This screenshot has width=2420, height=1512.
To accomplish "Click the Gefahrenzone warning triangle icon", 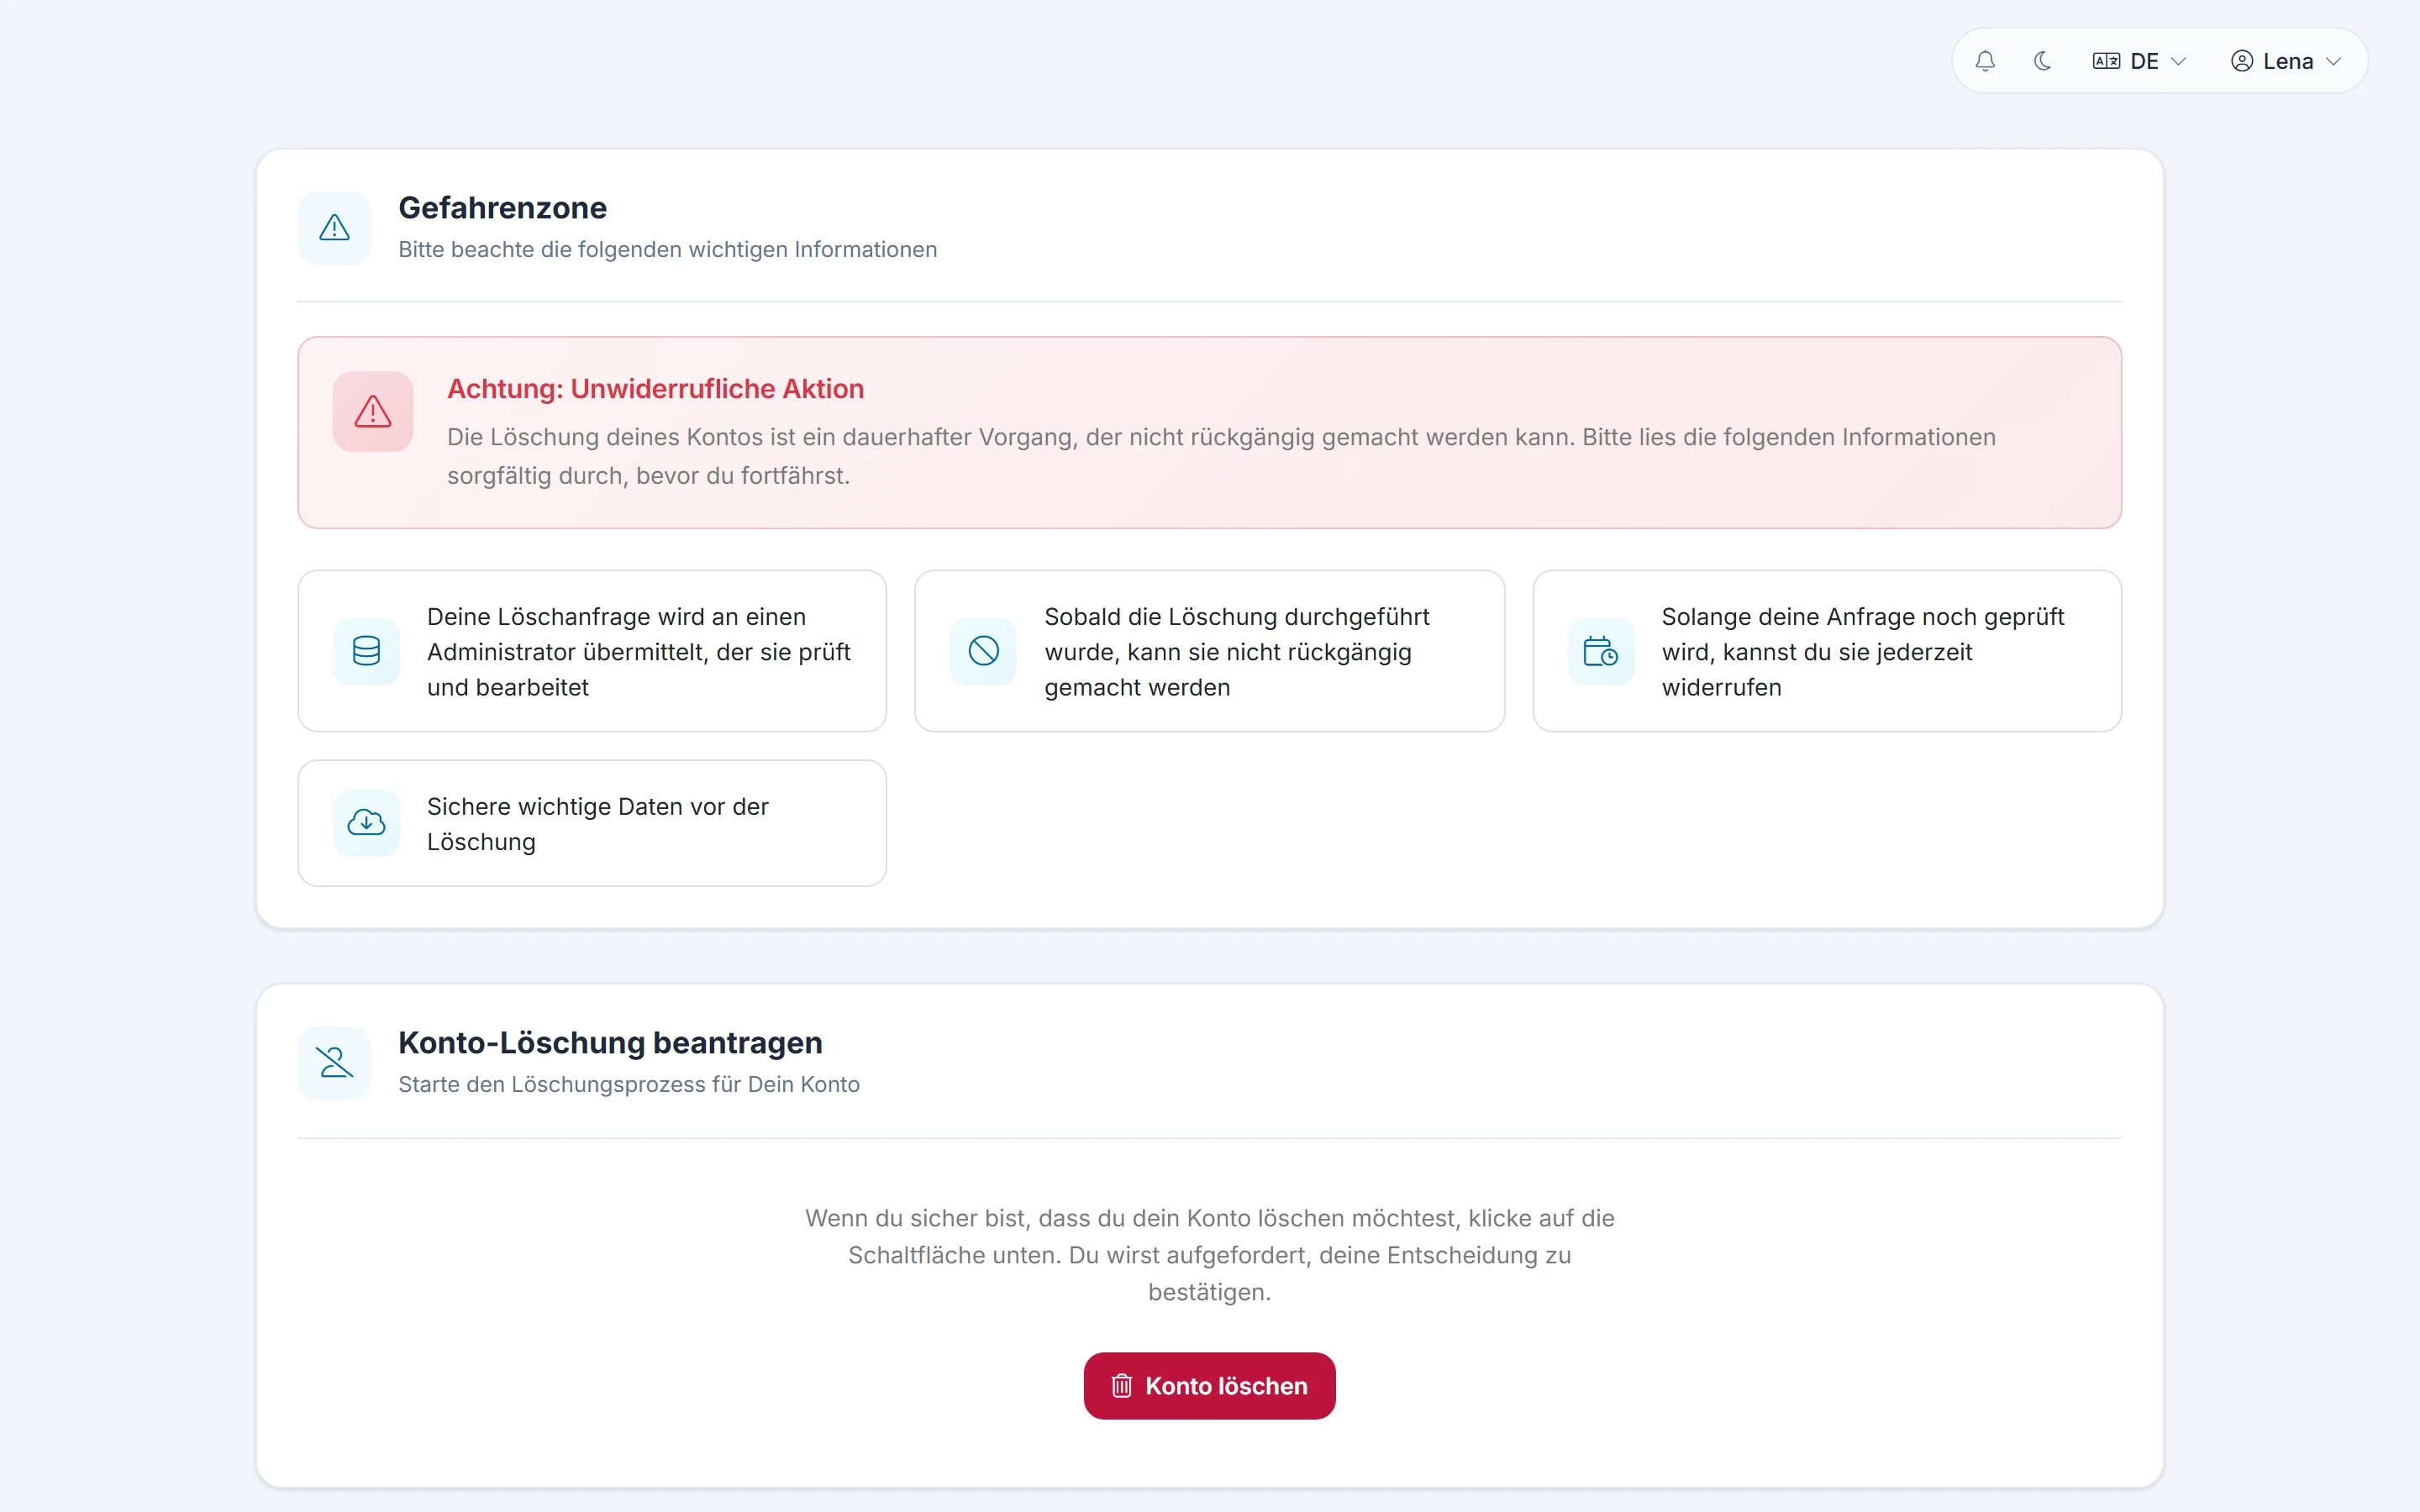I will [334, 228].
